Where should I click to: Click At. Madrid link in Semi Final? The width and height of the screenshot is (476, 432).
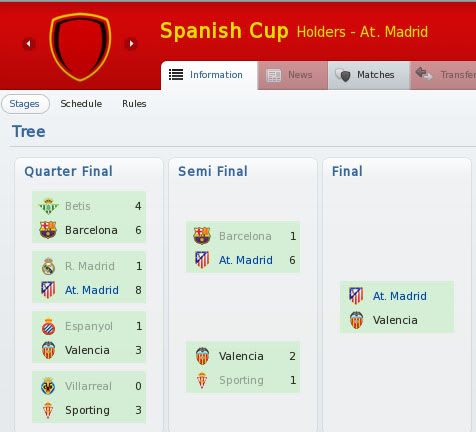coord(246,260)
